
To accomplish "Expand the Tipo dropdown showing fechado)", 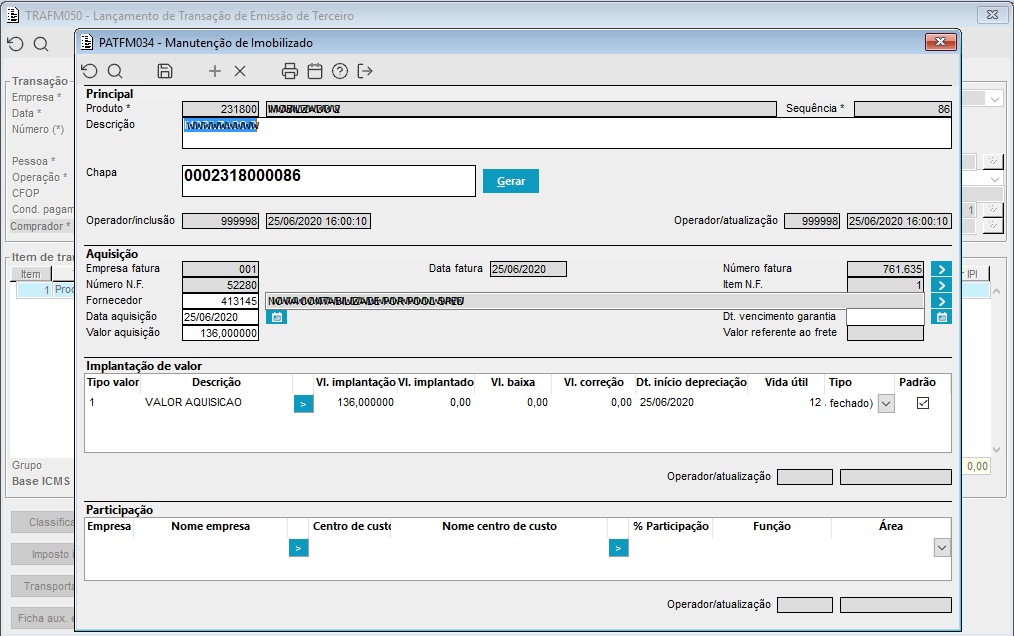I will pyautogui.click(x=886, y=404).
